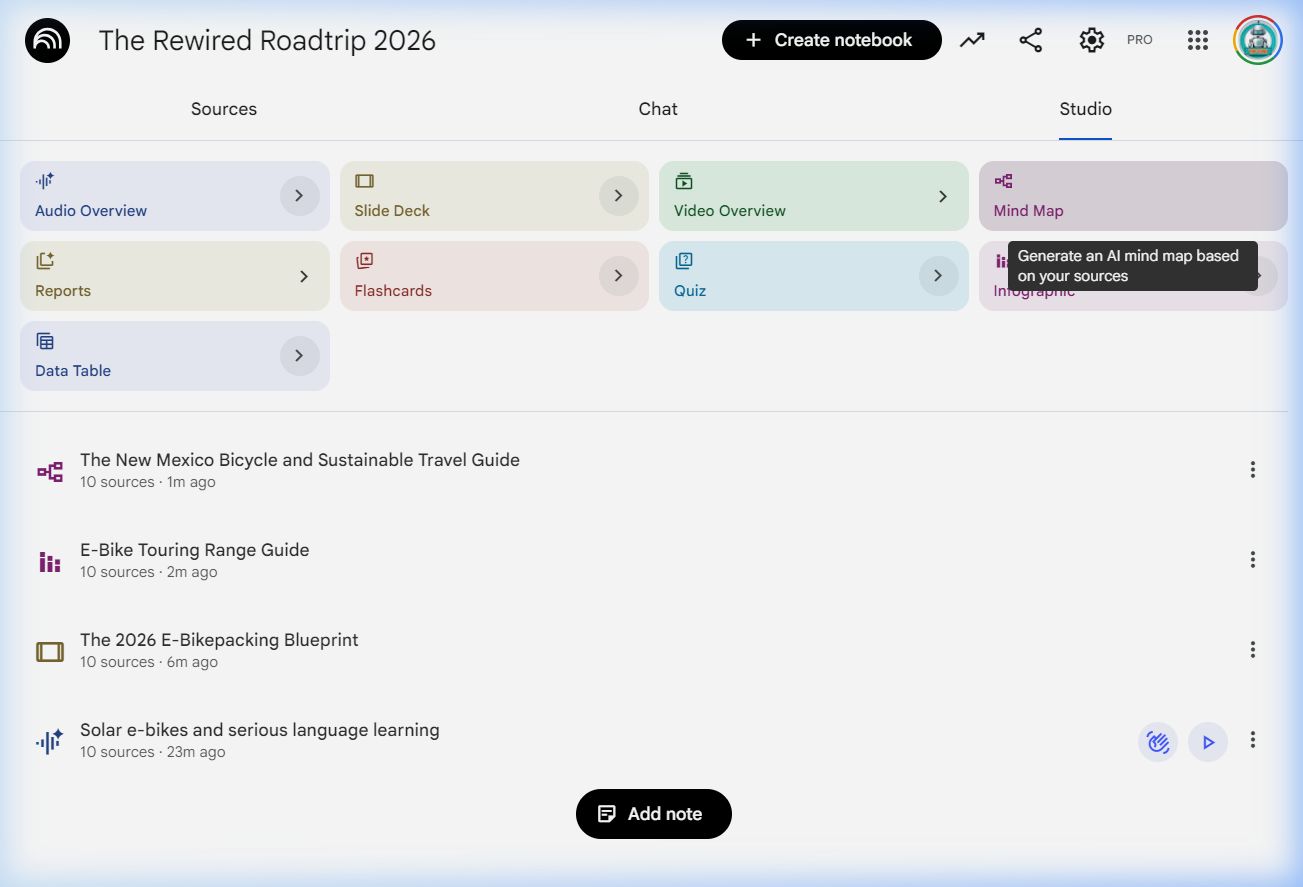This screenshot has width=1303, height=887.
Task: Expand Slide Deck options chevron
Action: tap(618, 196)
